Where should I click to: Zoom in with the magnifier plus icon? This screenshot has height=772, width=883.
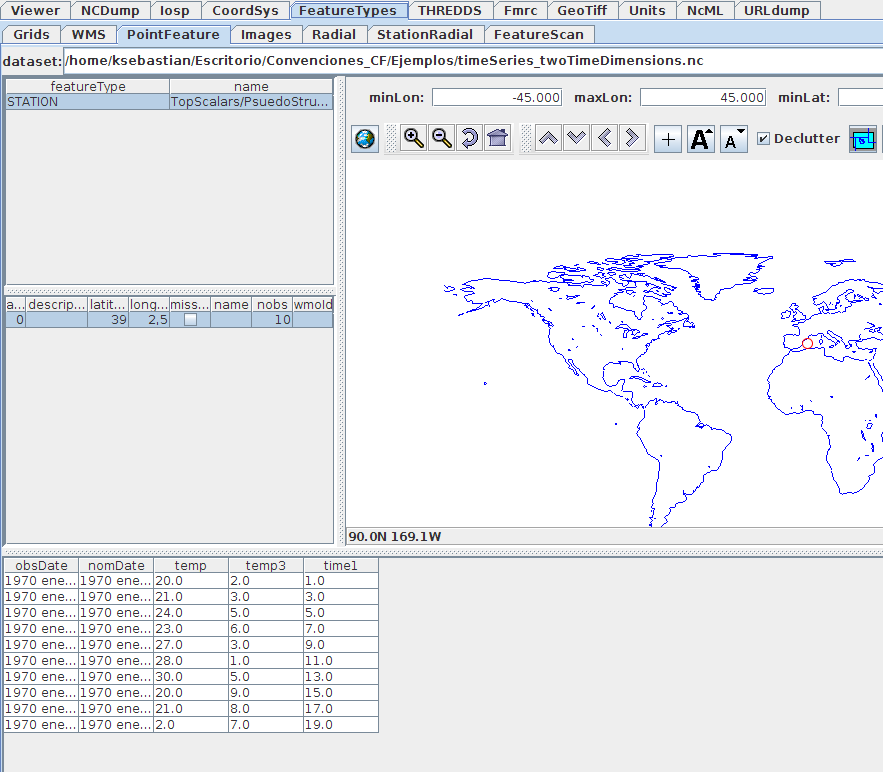pos(413,139)
